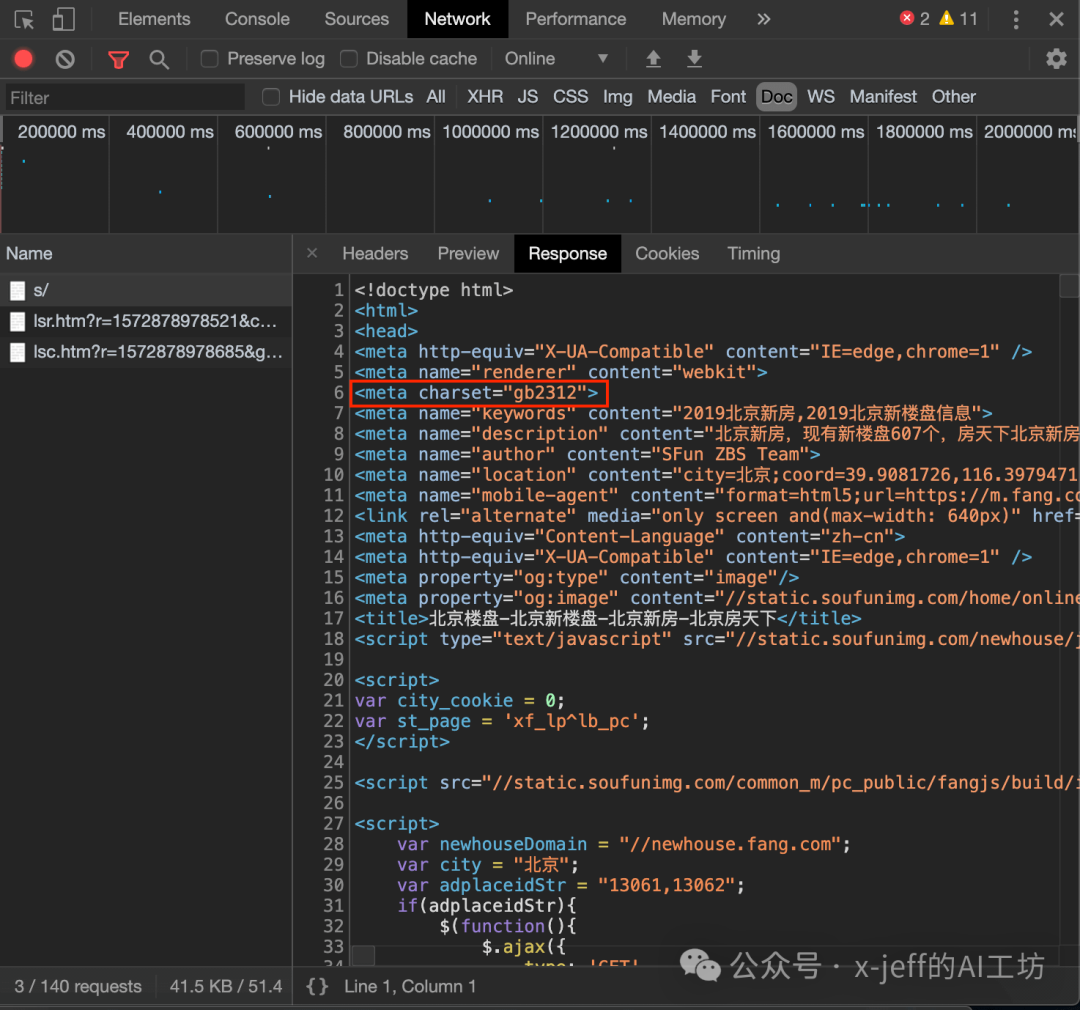Open network settings gear icon
The height and width of the screenshot is (1010, 1080).
(x=1056, y=59)
